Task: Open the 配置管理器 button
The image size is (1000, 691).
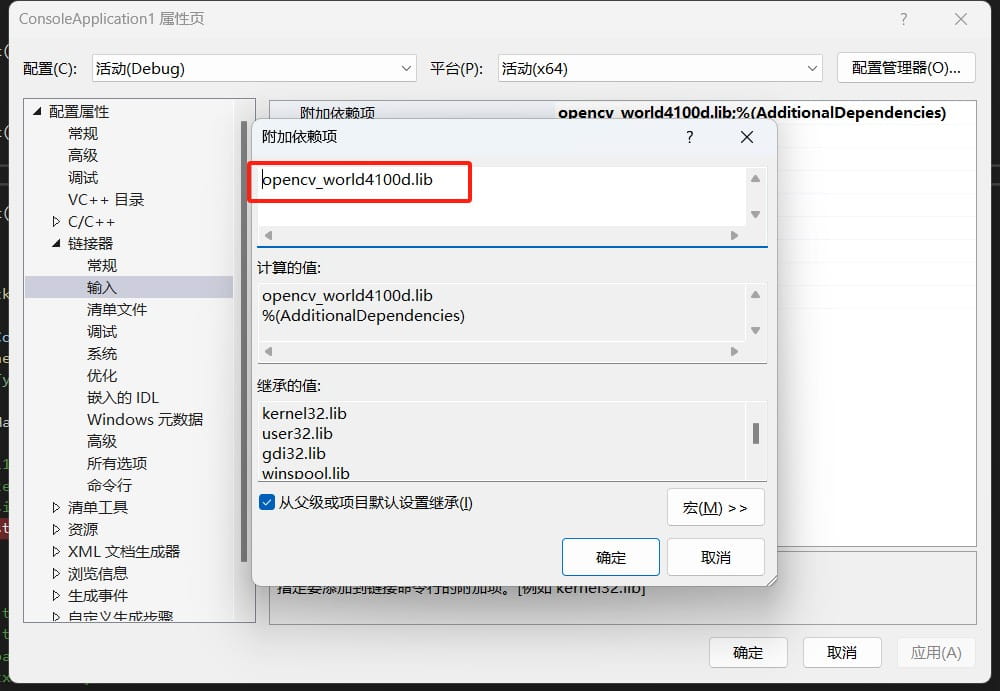Action: (906, 68)
